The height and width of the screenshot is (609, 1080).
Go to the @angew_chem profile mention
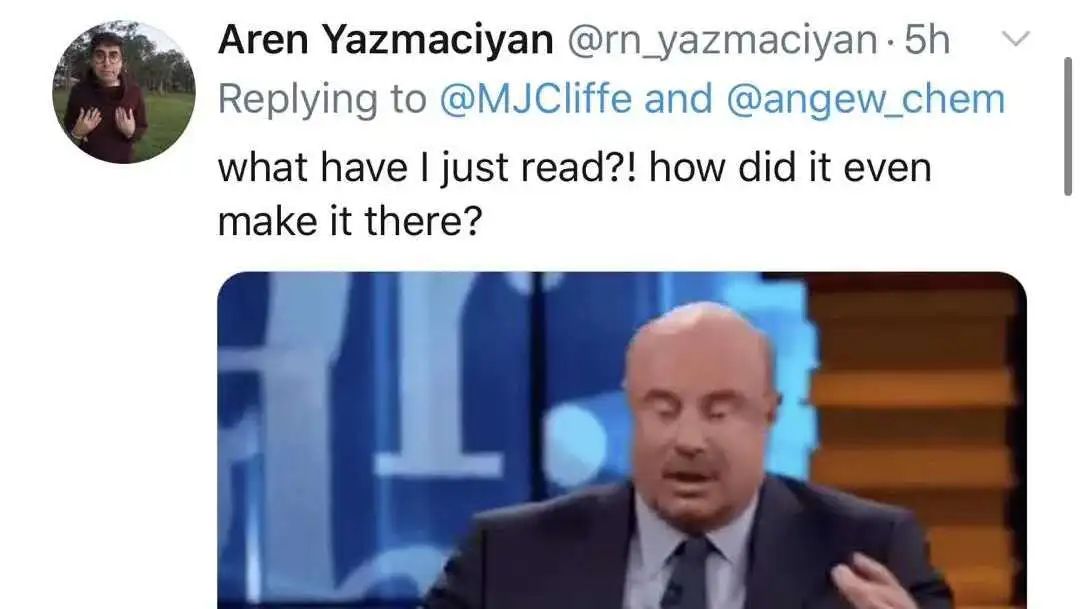(x=865, y=100)
